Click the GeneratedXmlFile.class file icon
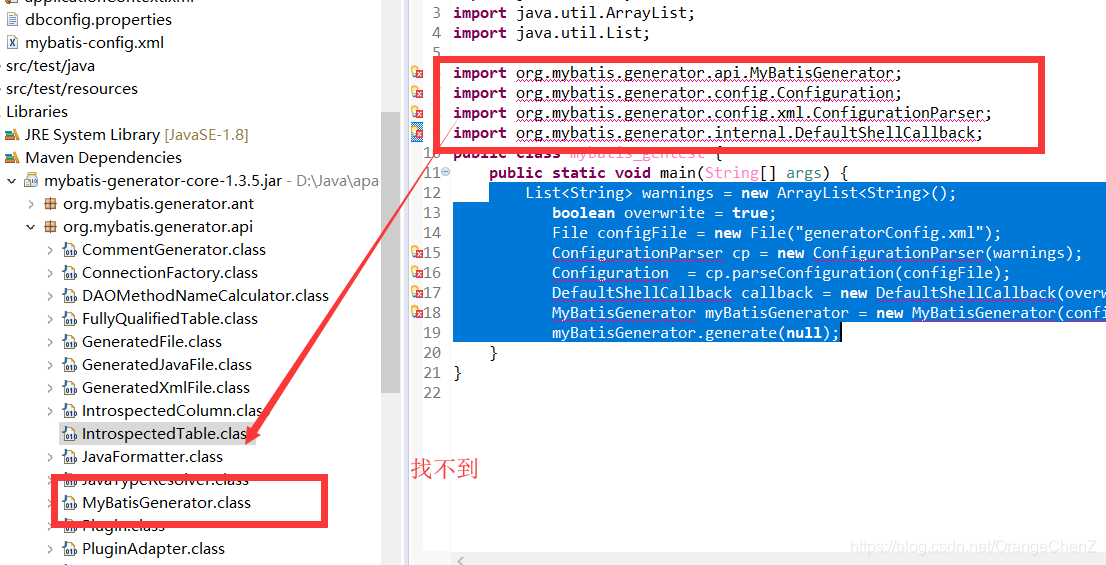Viewport: 1106px width, 565px height. pos(69,388)
